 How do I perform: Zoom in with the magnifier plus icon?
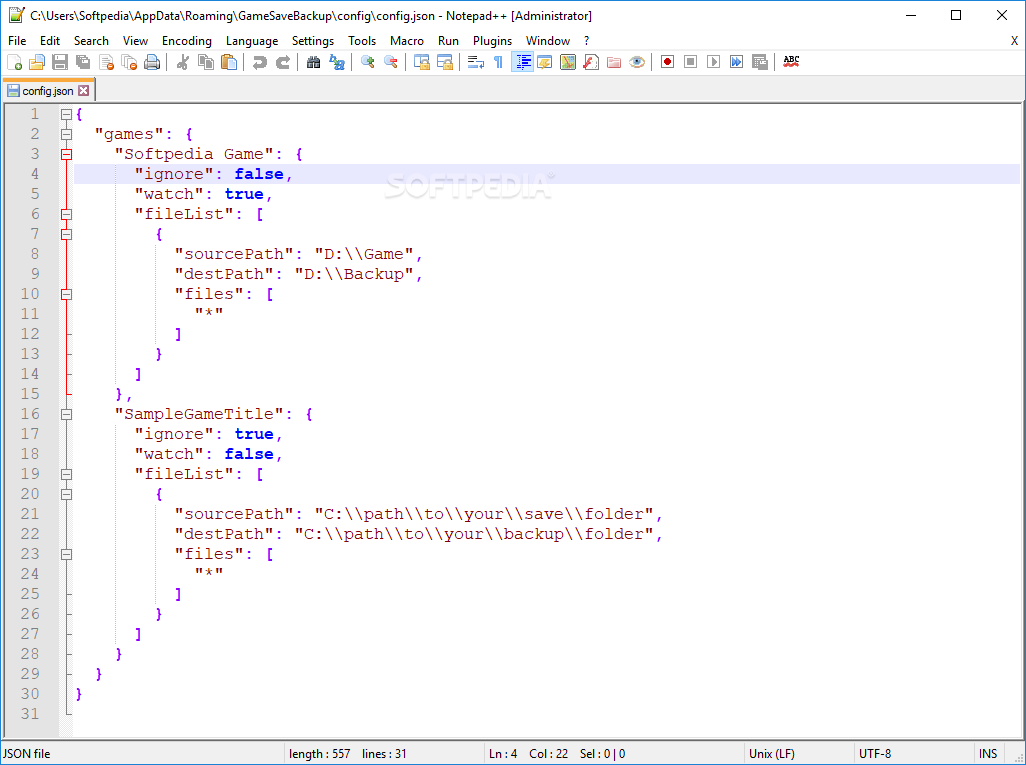[368, 62]
